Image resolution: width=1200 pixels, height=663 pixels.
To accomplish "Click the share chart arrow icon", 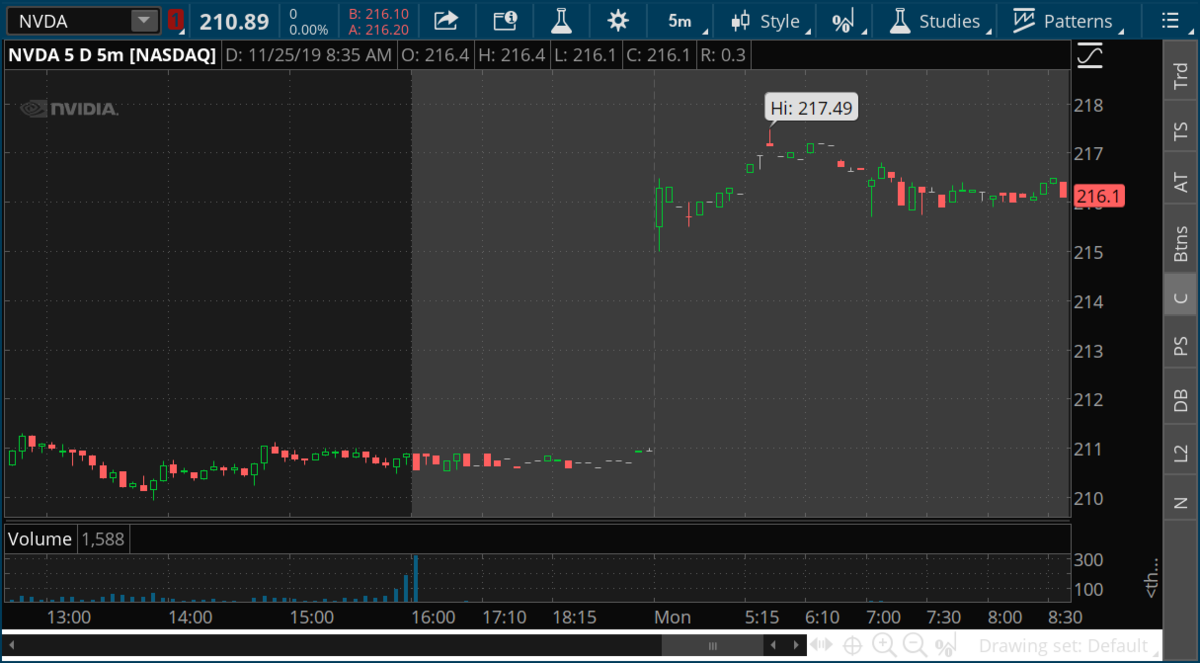I will point(446,20).
